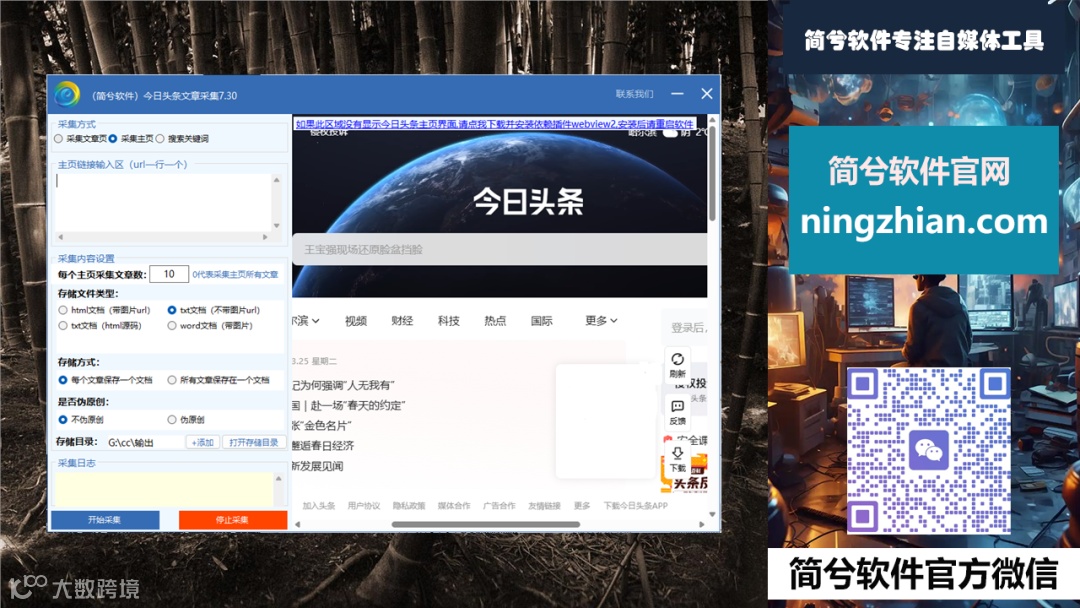
Task: Click the WeChat QR code image
Action: (x=928, y=450)
